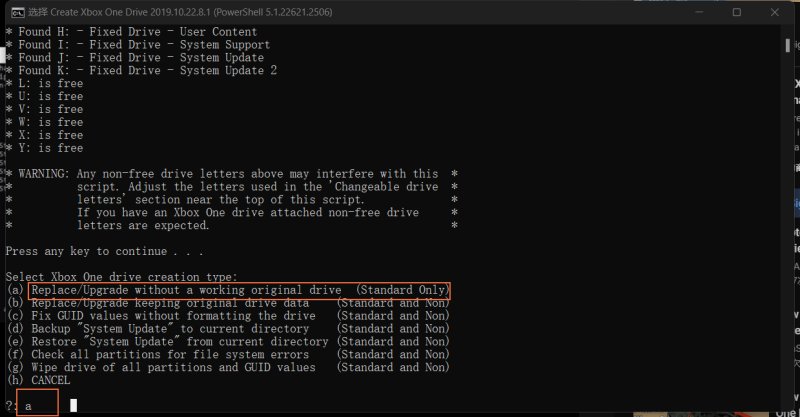Click the "Select Xbox One drive creation type" heading
The image size is (800, 417).
tap(122, 277)
